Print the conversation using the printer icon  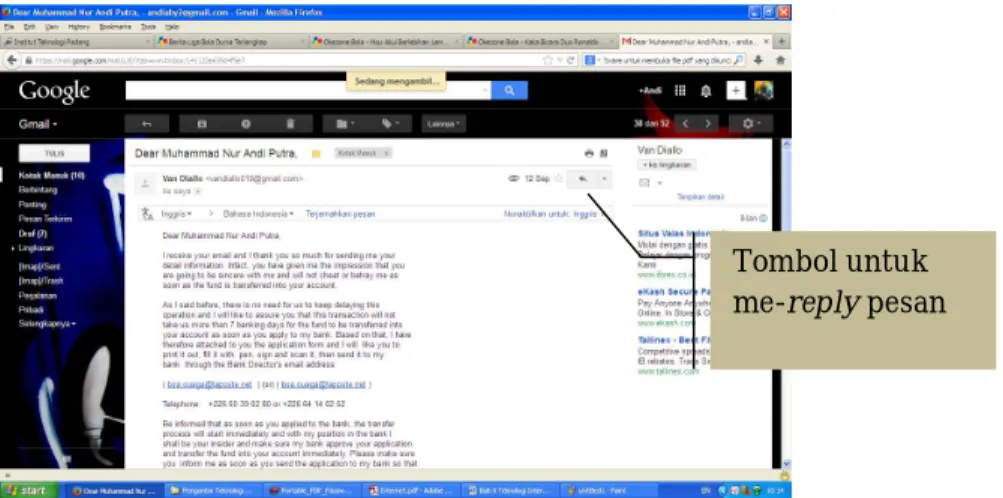pos(589,153)
